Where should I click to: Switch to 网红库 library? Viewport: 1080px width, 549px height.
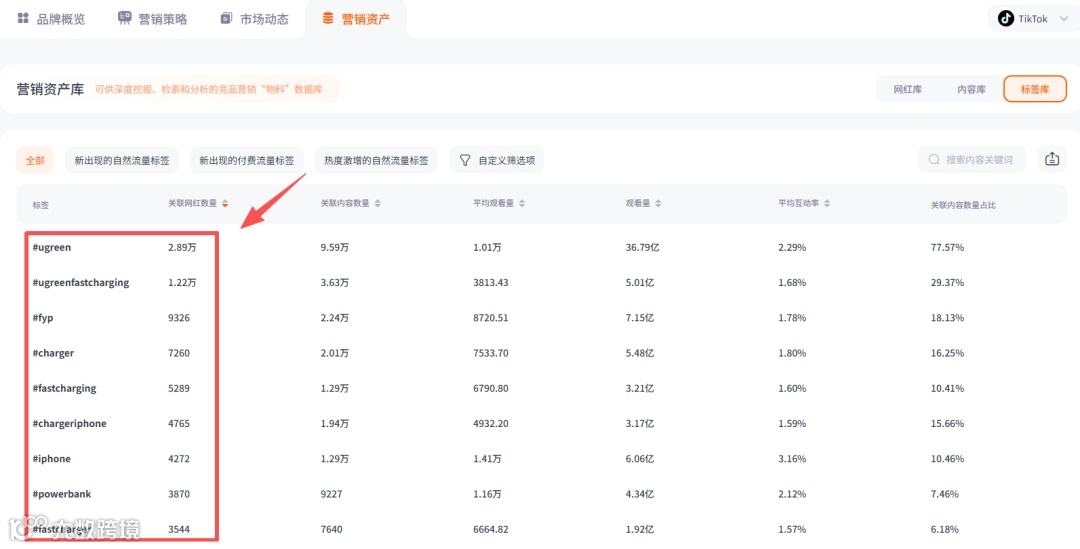(907, 90)
